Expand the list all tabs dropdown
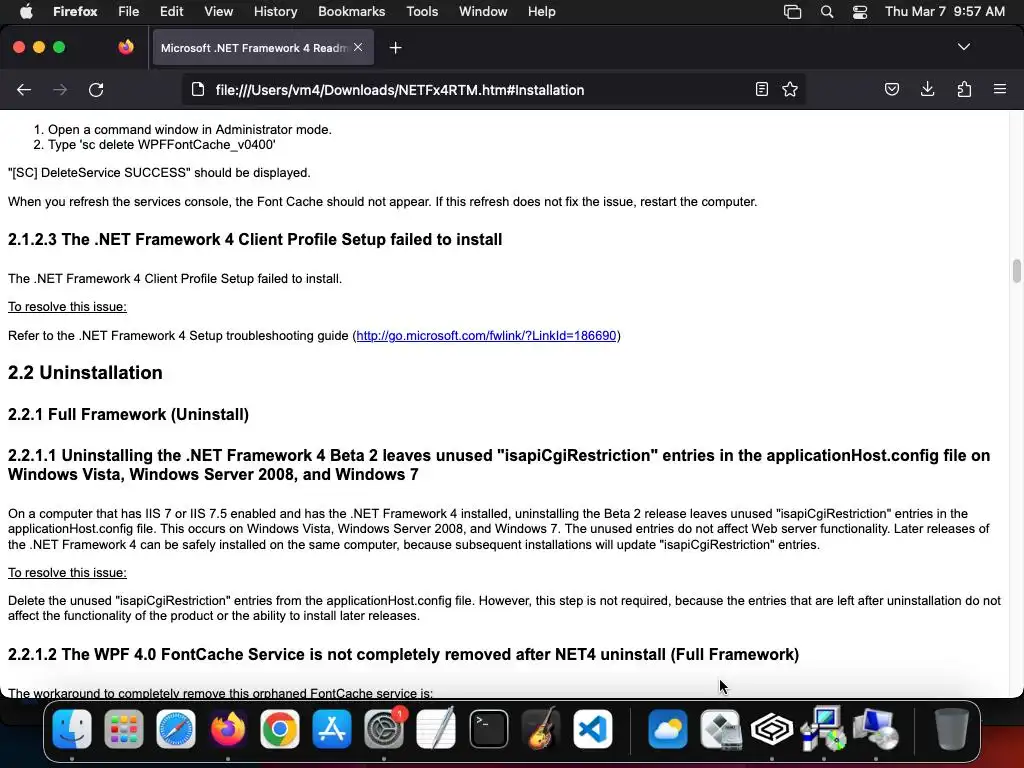The height and width of the screenshot is (768, 1024). [x=964, y=47]
